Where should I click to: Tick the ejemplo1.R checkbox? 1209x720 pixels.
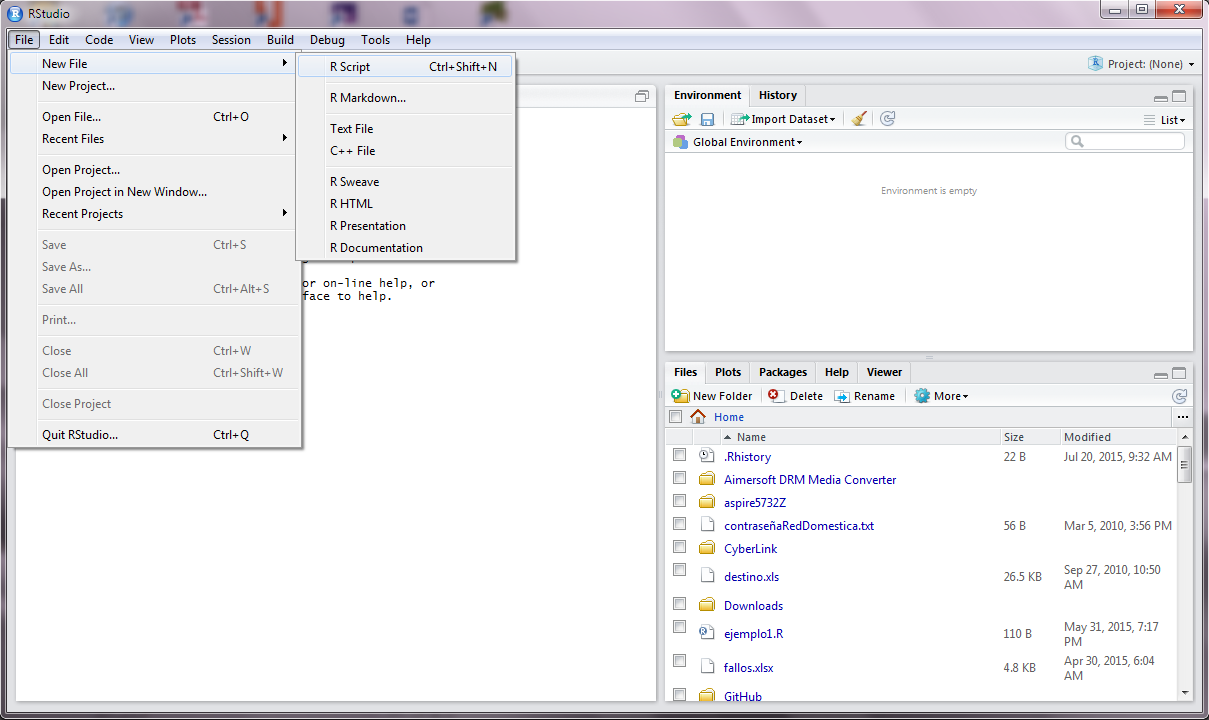679,627
